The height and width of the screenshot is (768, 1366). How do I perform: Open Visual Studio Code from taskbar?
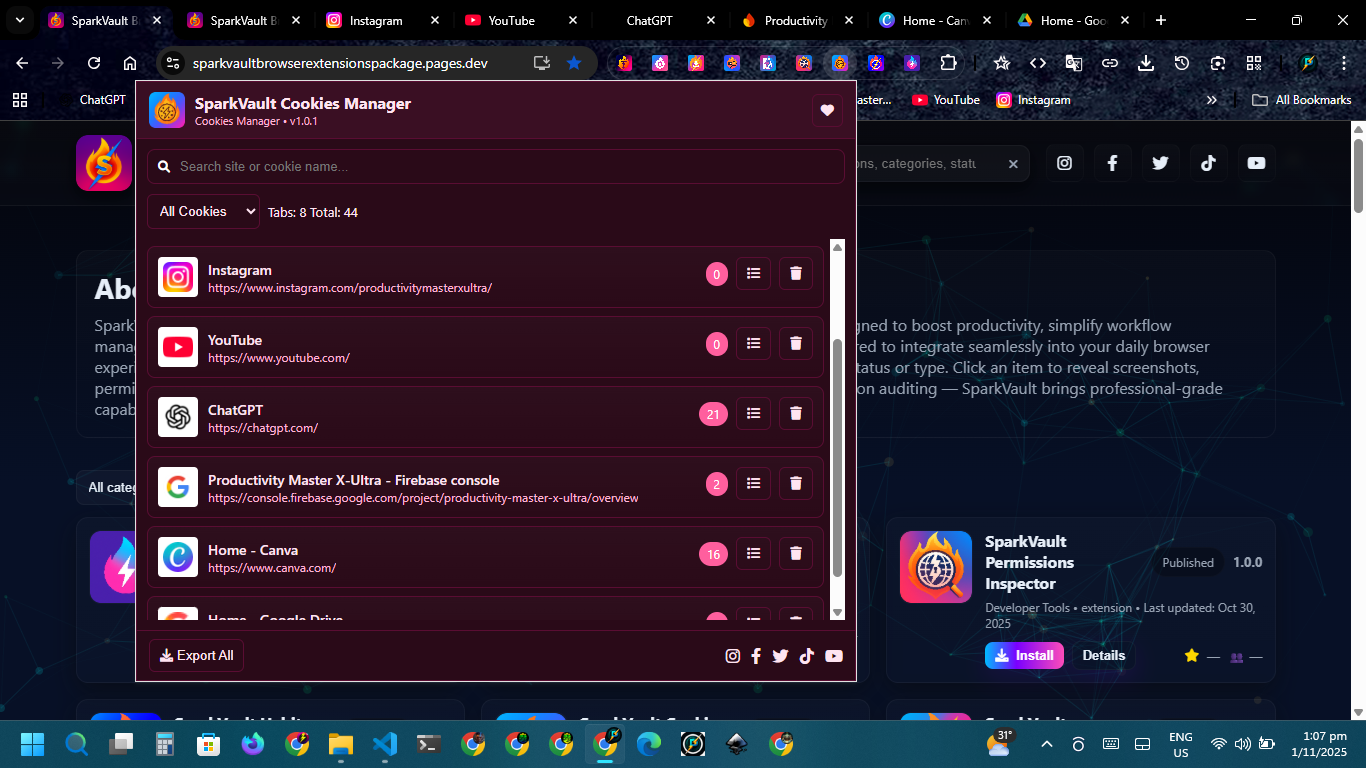click(x=385, y=744)
